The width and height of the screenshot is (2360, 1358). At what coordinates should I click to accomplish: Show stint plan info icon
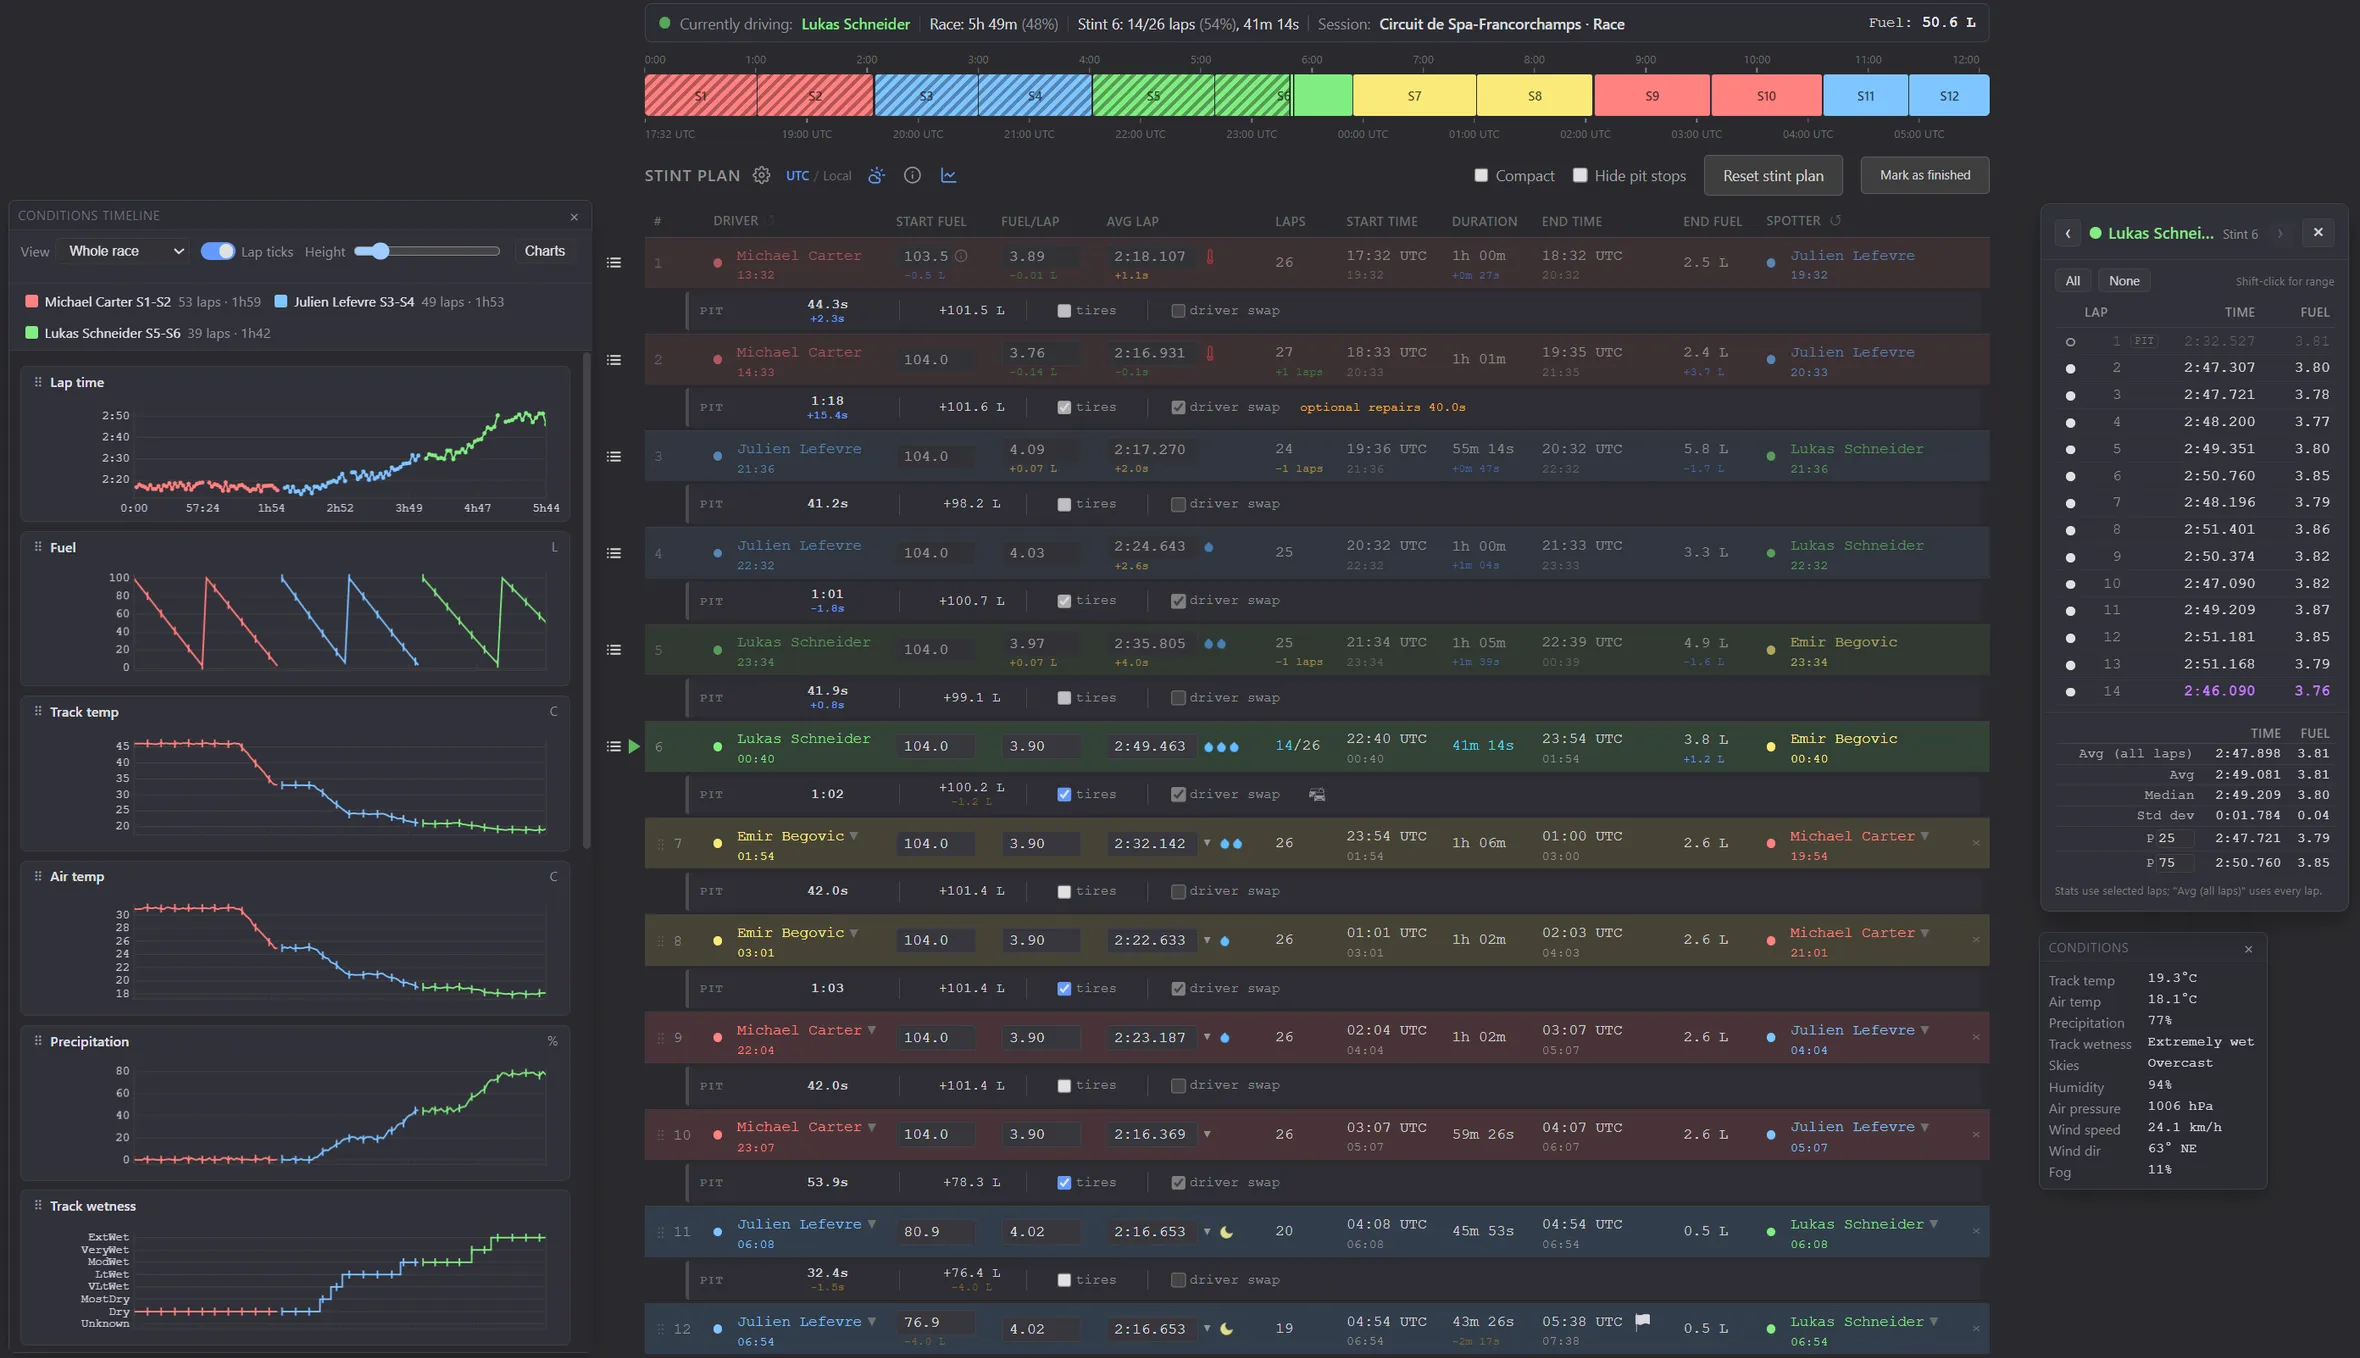[912, 175]
